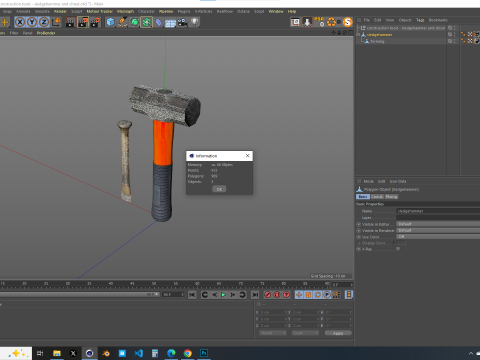This screenshot has width=480, height=360.
Task: Select the spline pen tool icon
Action: [122, 22]
